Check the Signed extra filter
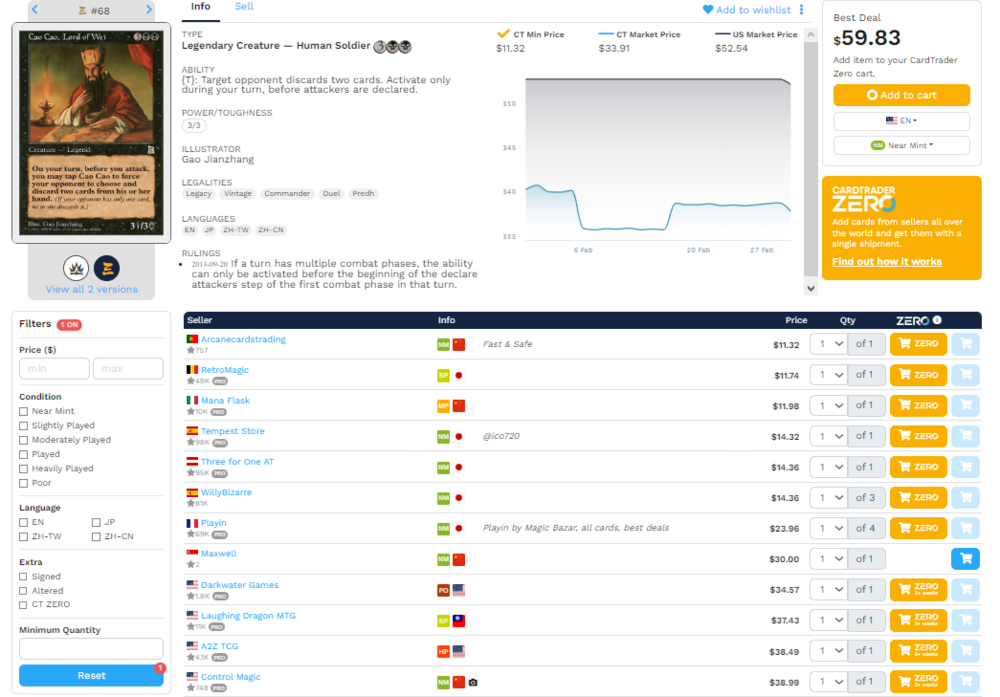 (x=24, y=577)
